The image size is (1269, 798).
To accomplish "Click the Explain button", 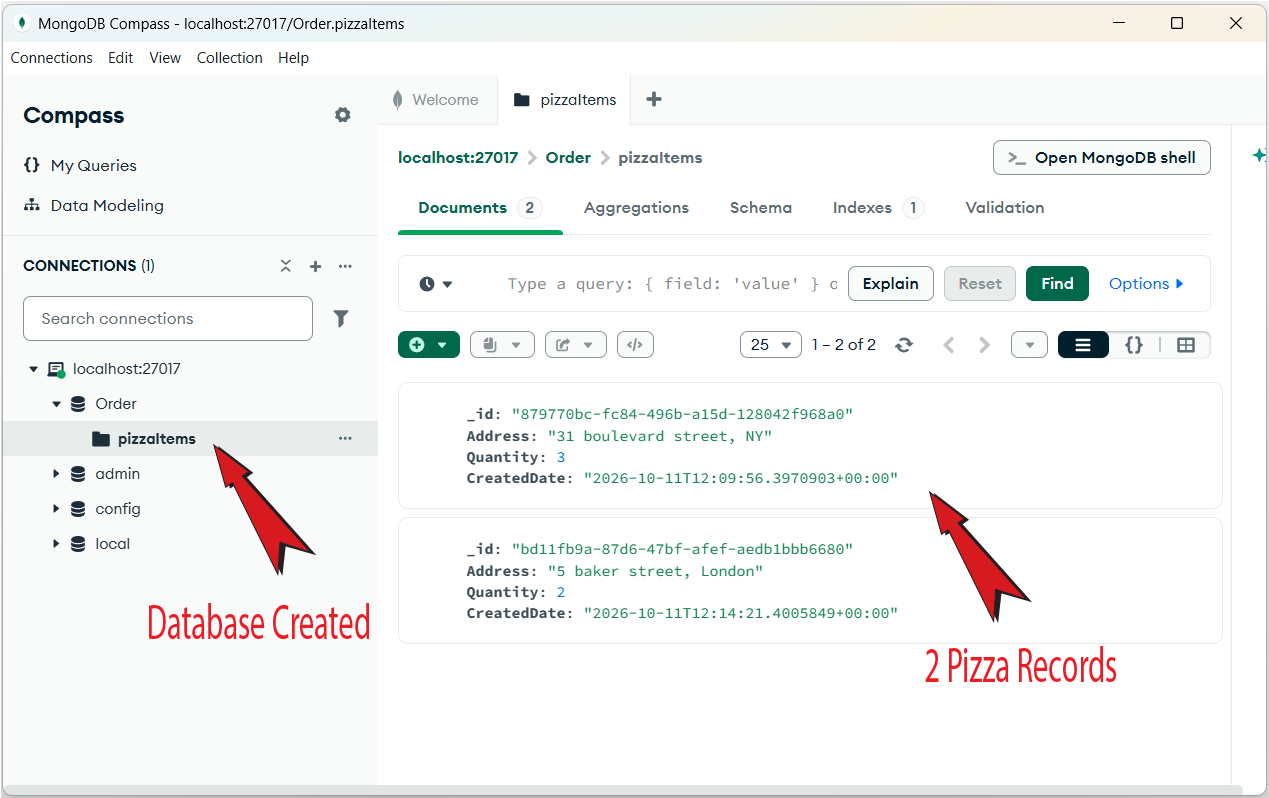I will [x=891, y=284].
